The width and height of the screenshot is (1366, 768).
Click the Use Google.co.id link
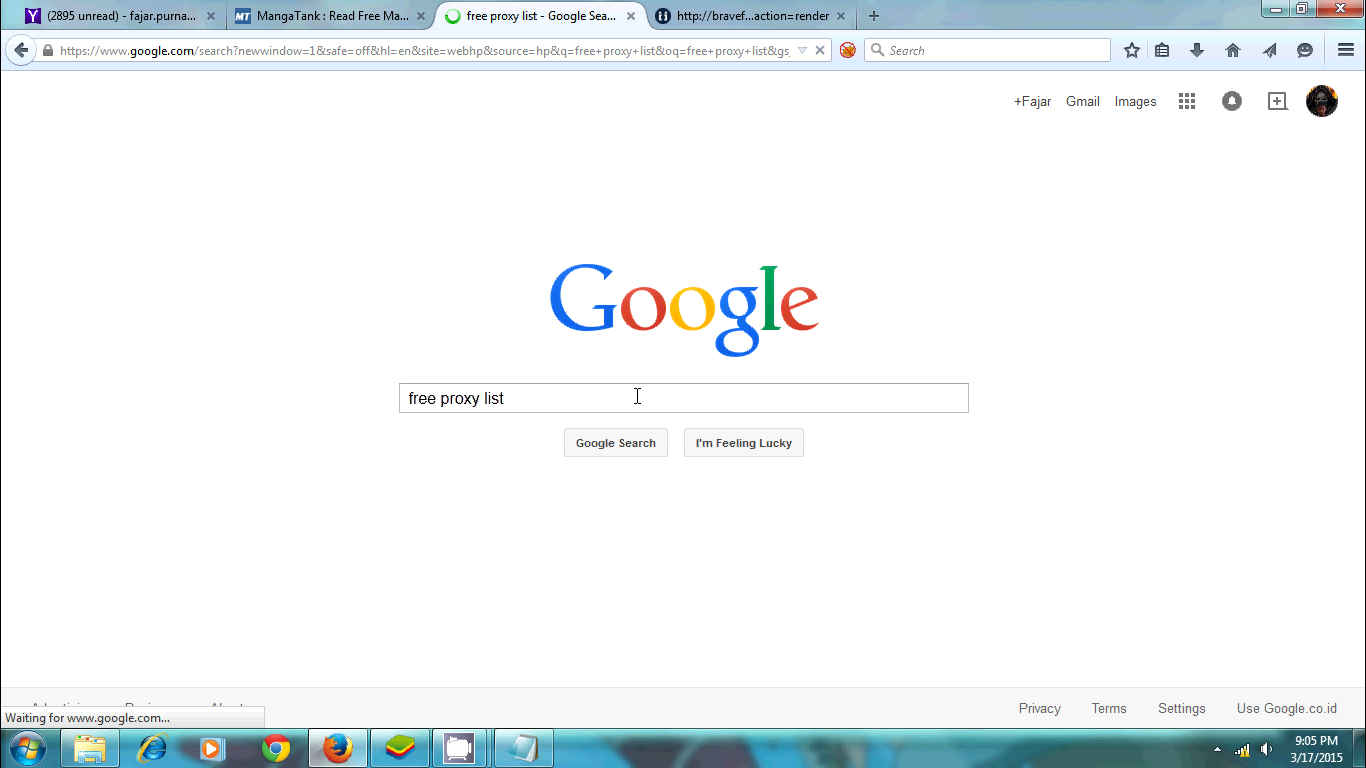point(1287,708)
